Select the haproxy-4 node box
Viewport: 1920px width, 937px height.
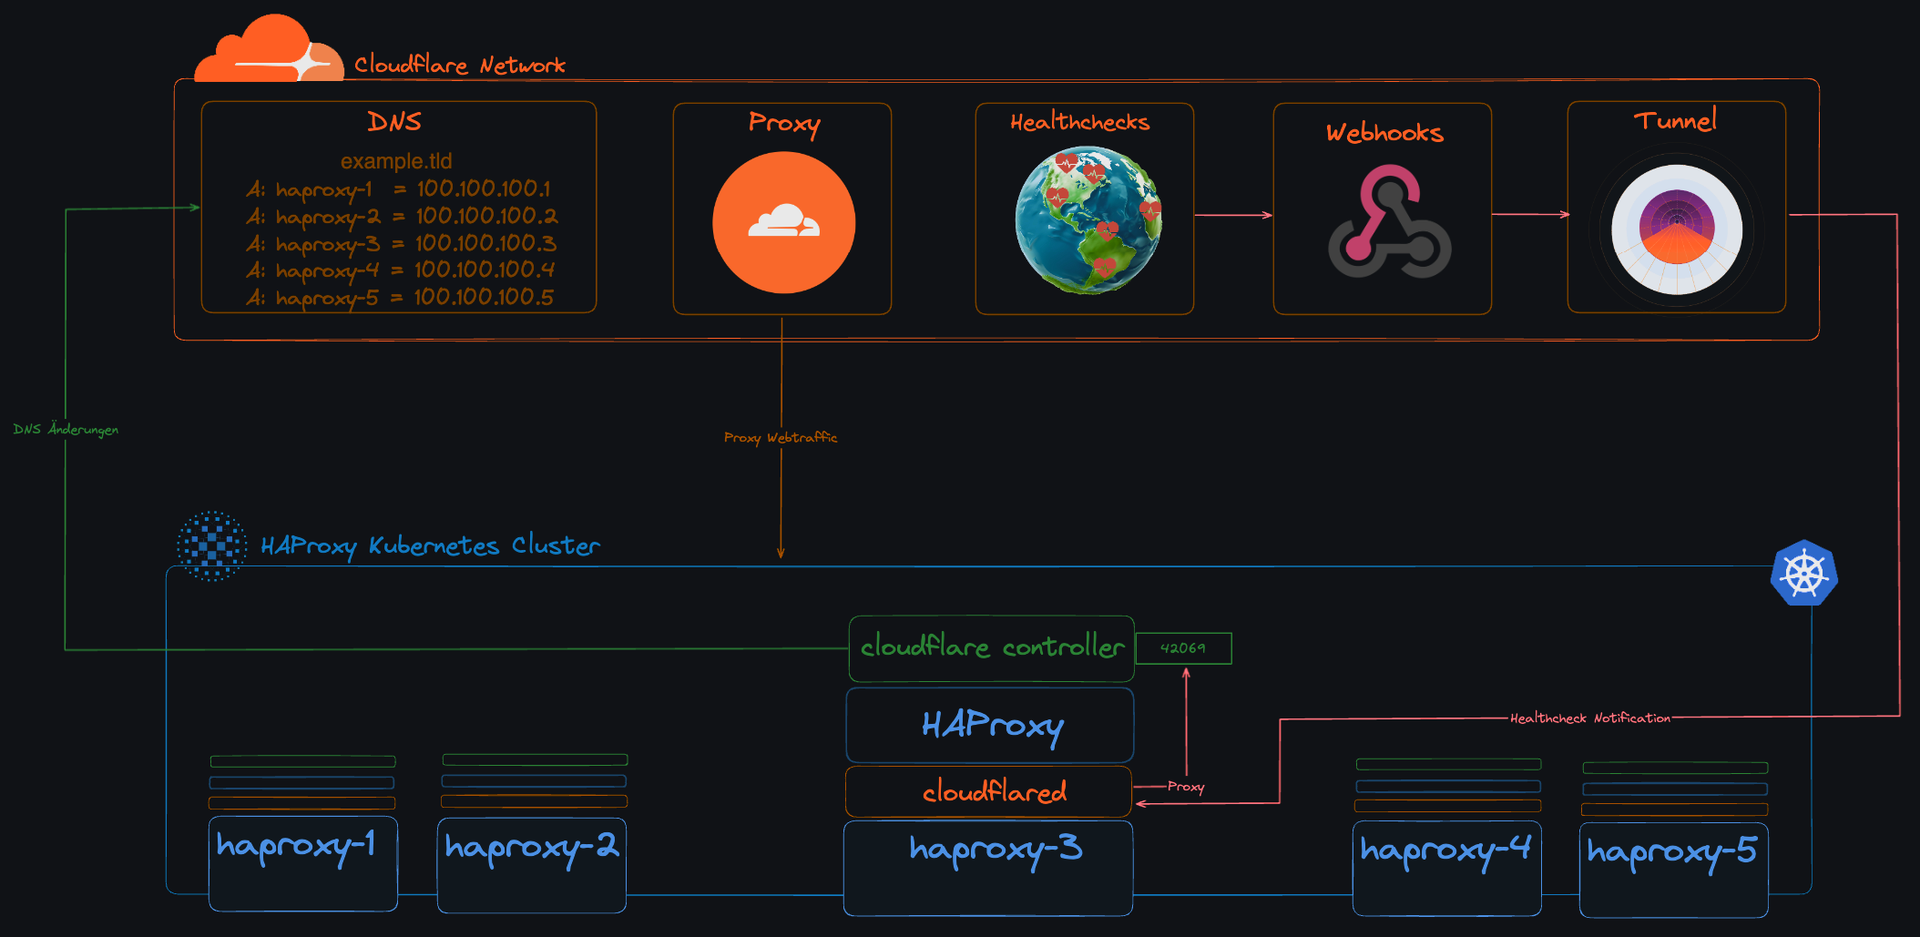tap(1446, 868)
